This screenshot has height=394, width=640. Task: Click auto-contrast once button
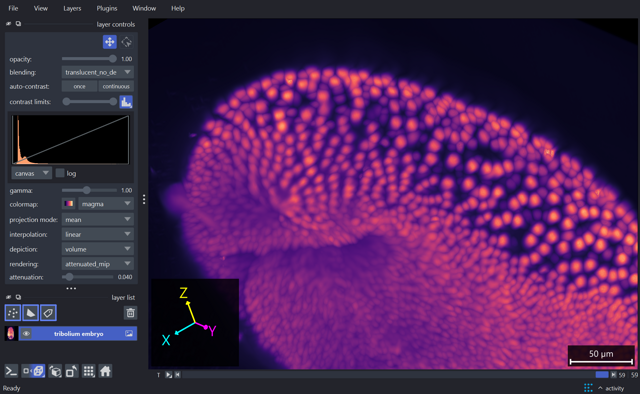point(79,86)
